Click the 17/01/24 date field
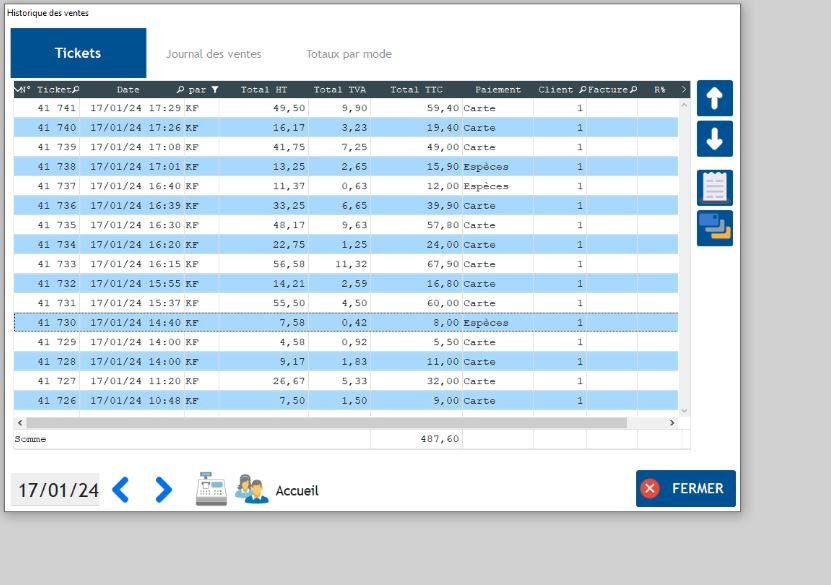The image size is (831, 585). pos(58,490)
